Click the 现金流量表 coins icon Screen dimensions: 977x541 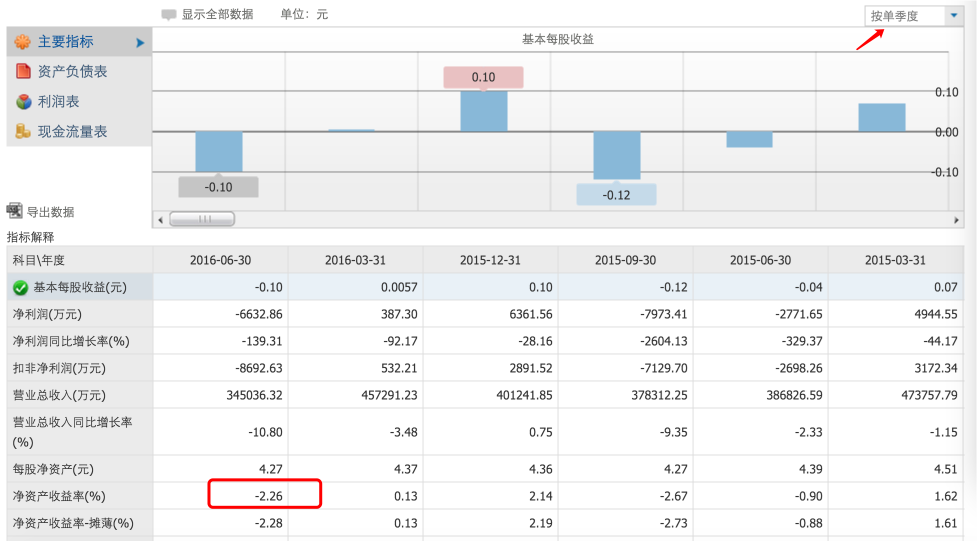23,132
